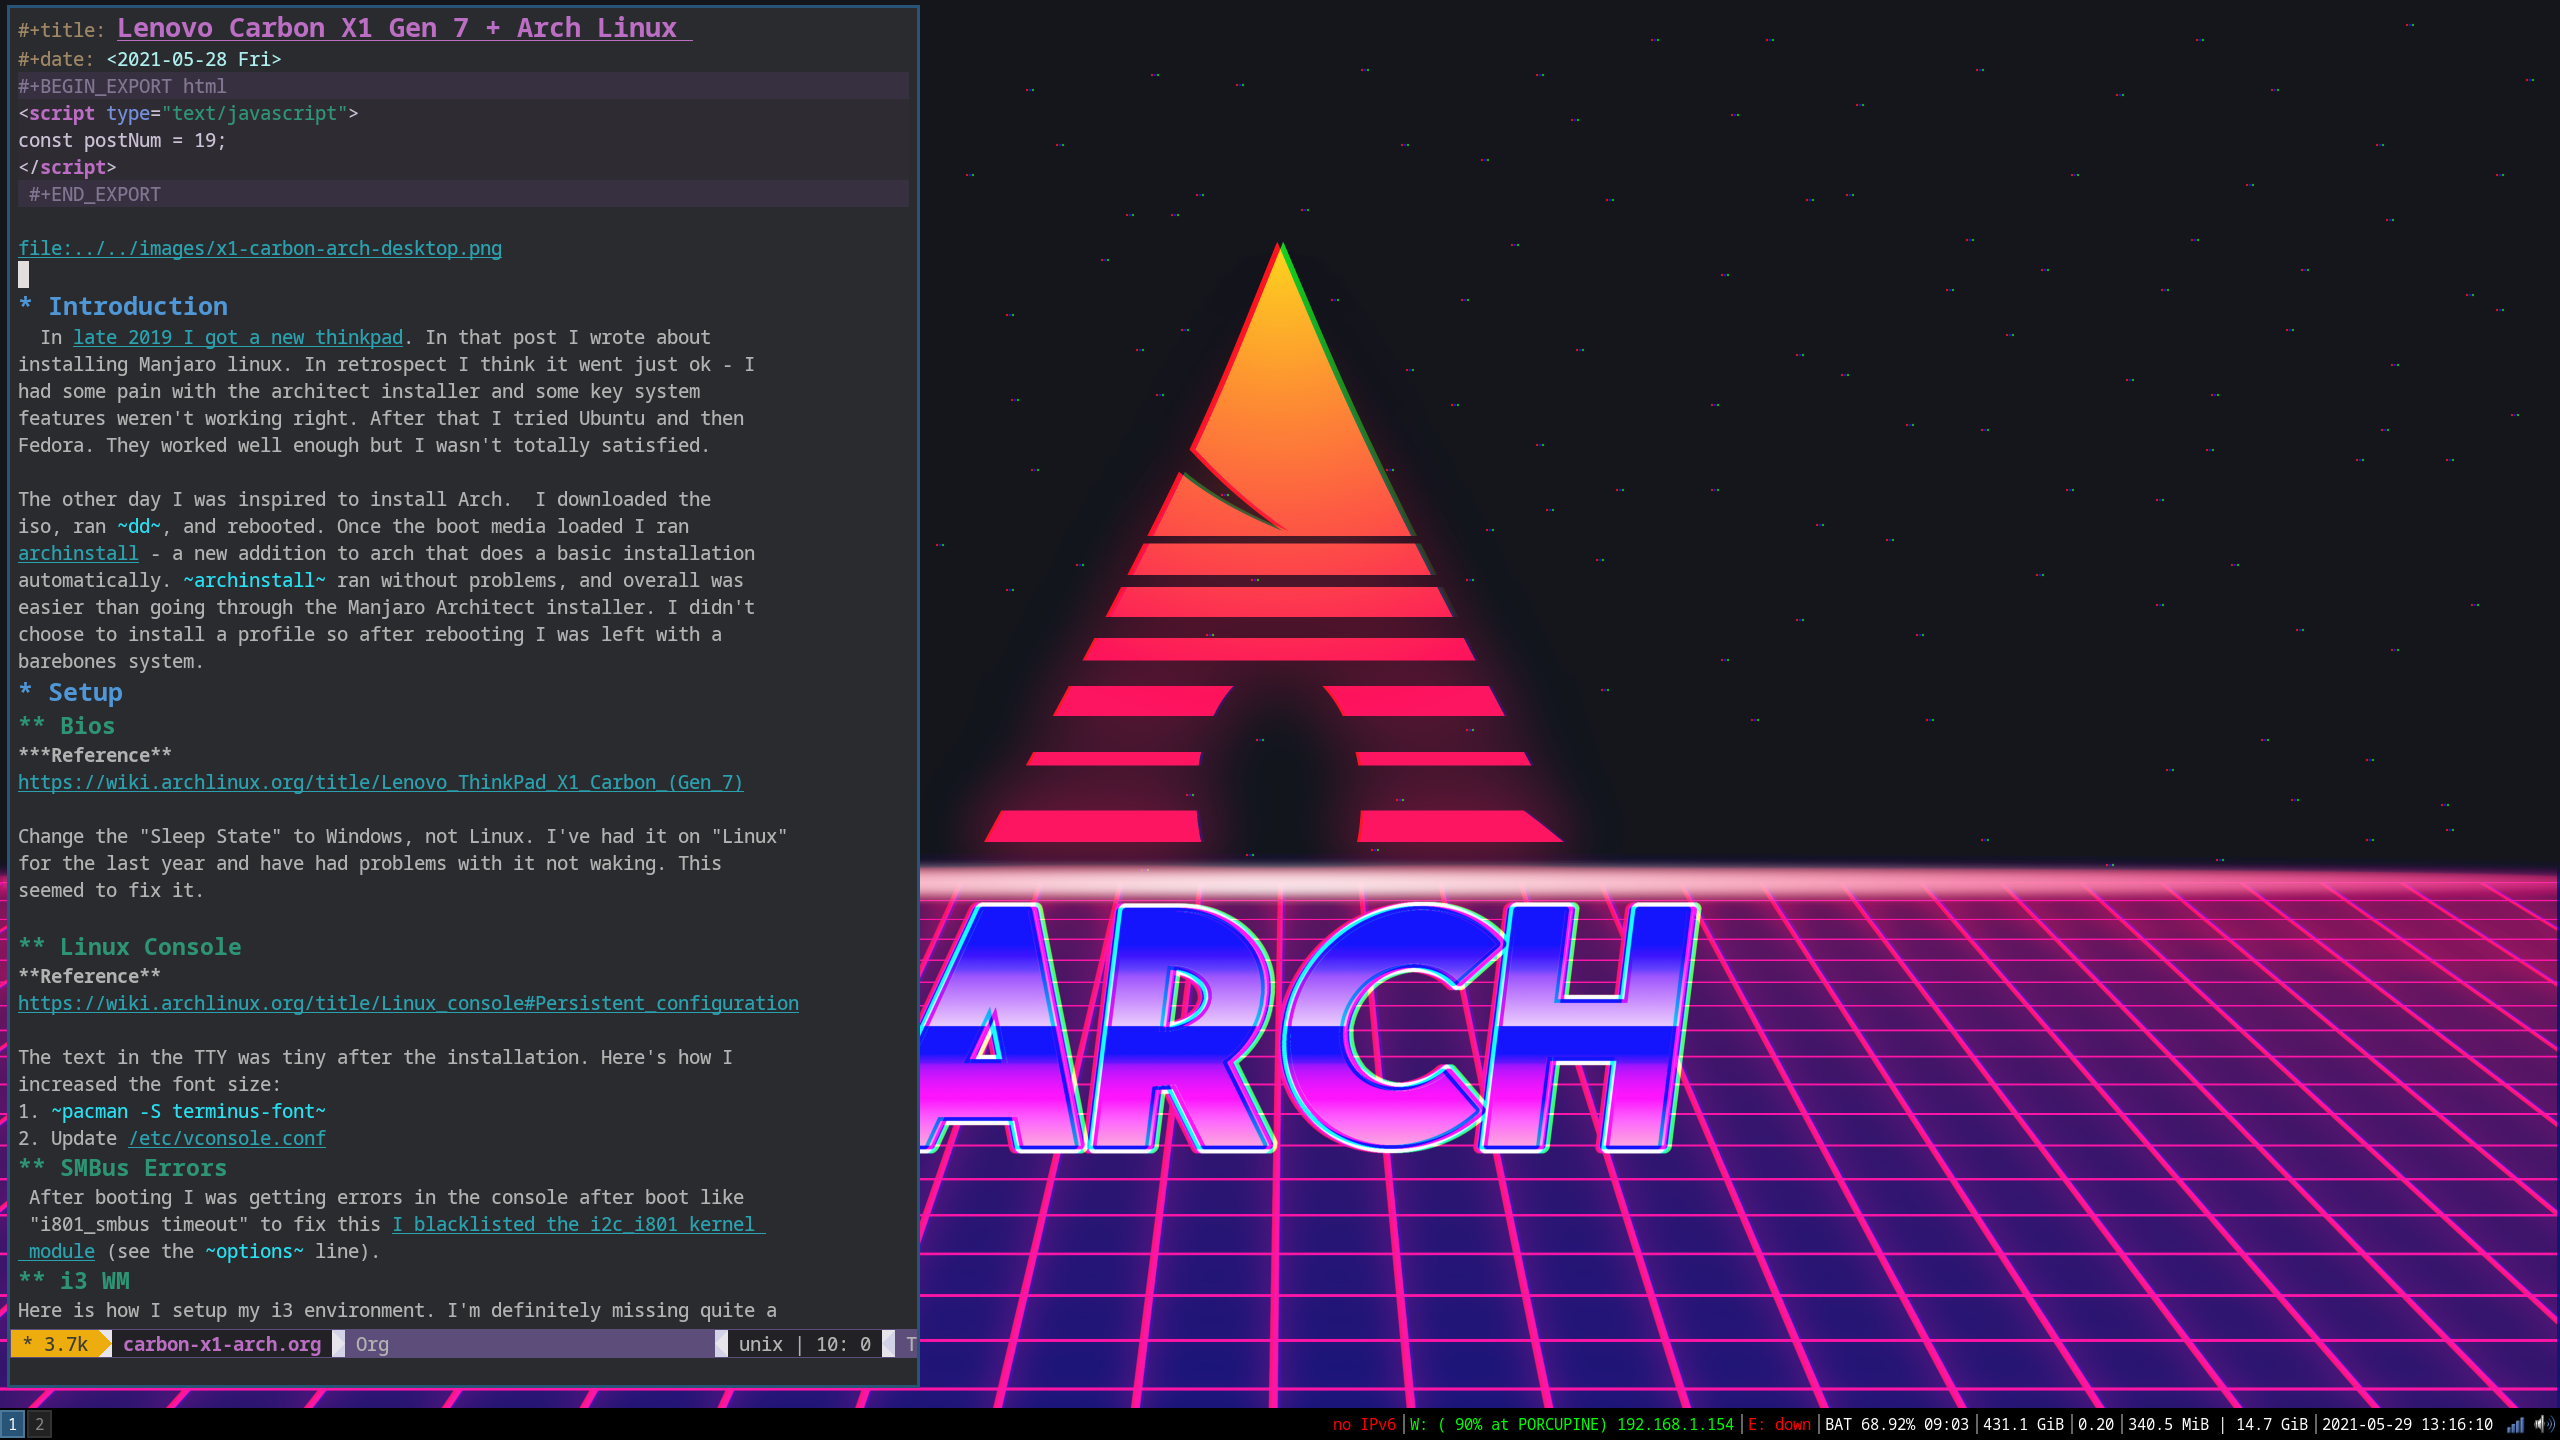Switch to i3 workspace 1
The height and width of the screenshot is (1440, 2560).
(x=12, y=1424)
